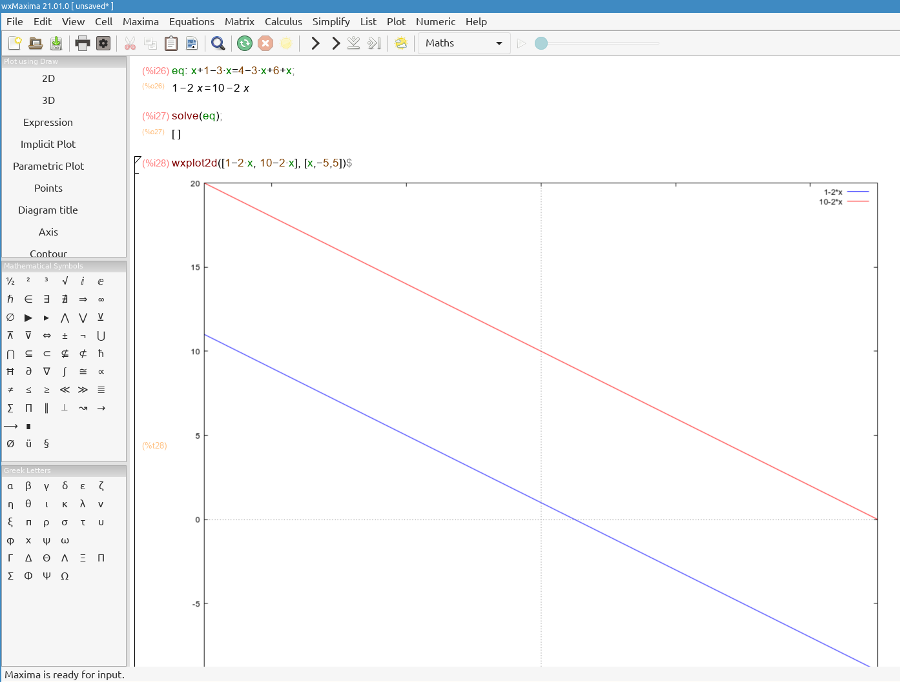
Task: Open the Simplify menu
Action: pyautogui.click(x=331, y=21)
